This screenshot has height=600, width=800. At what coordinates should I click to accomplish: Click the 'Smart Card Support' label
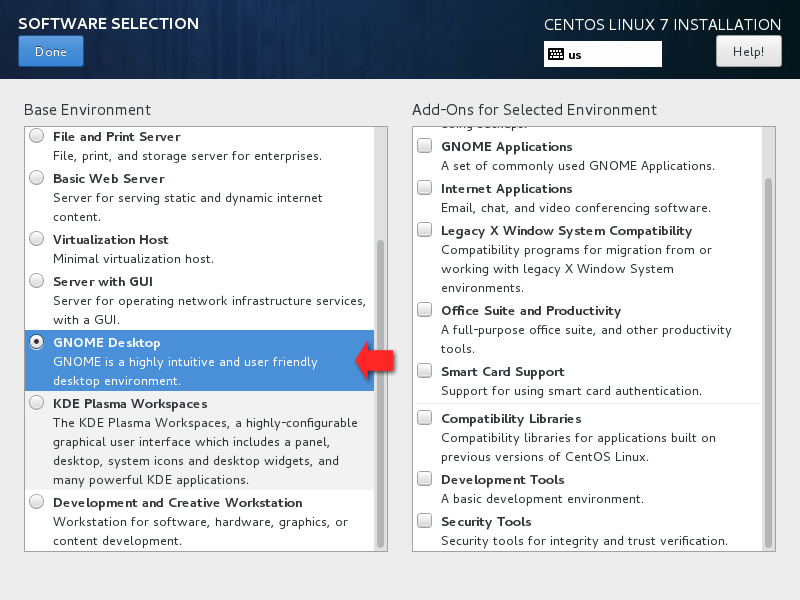pyautogui.click(x=503, y=372)
